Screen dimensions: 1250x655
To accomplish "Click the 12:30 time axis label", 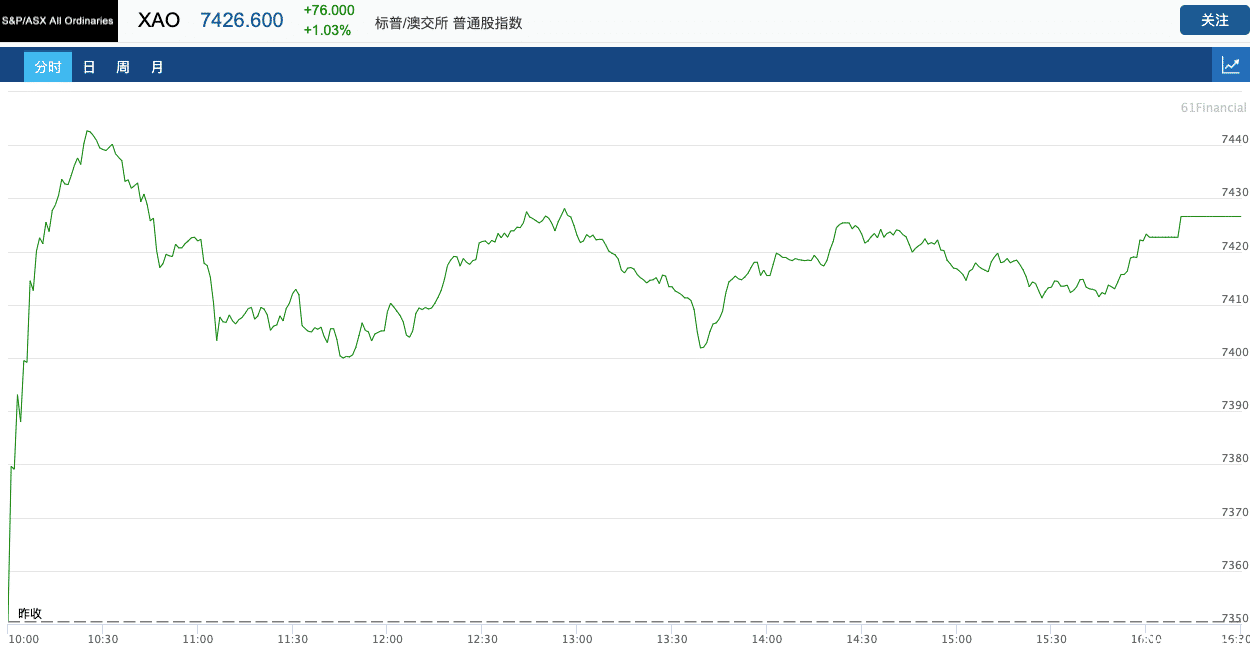I will point(482,639).
